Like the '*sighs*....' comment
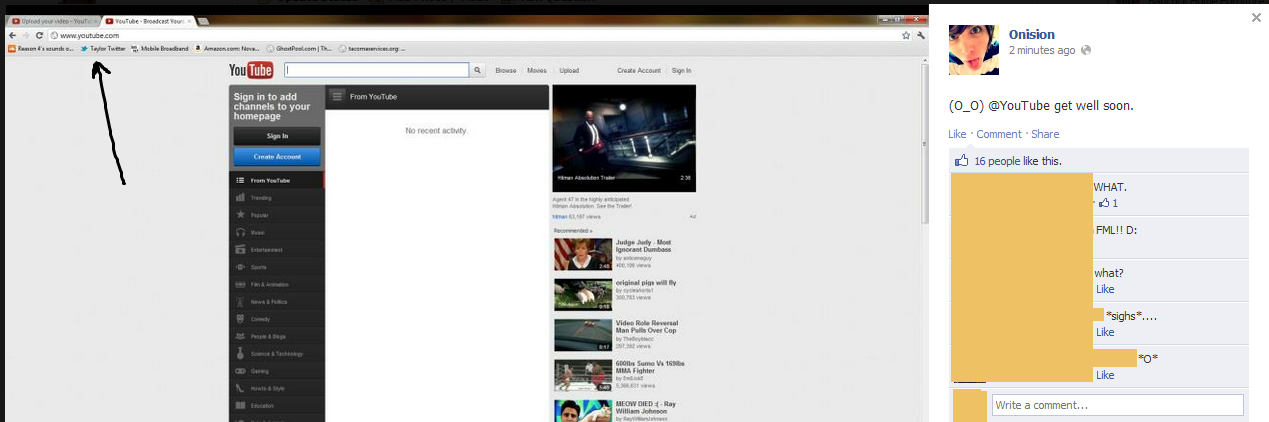The height and width of the screenshot is (422, 1269). [1105, 332]
